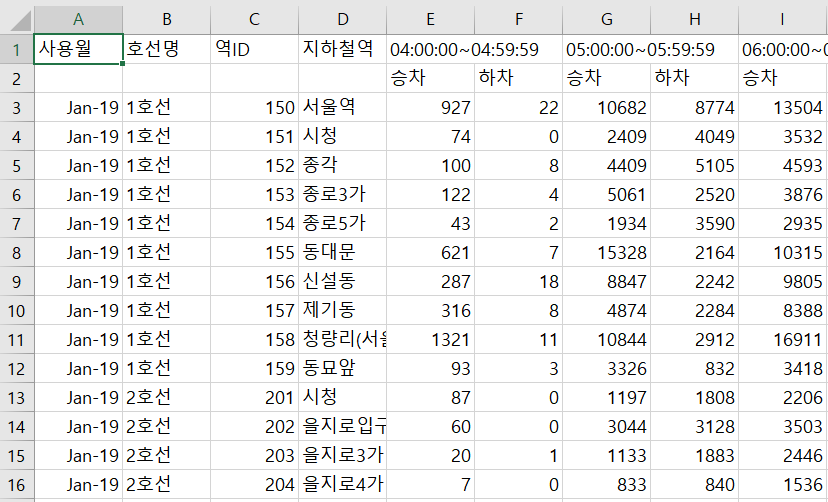Select column E header
Viewport: 828px width, 502px height.
(x=430, y=20)
